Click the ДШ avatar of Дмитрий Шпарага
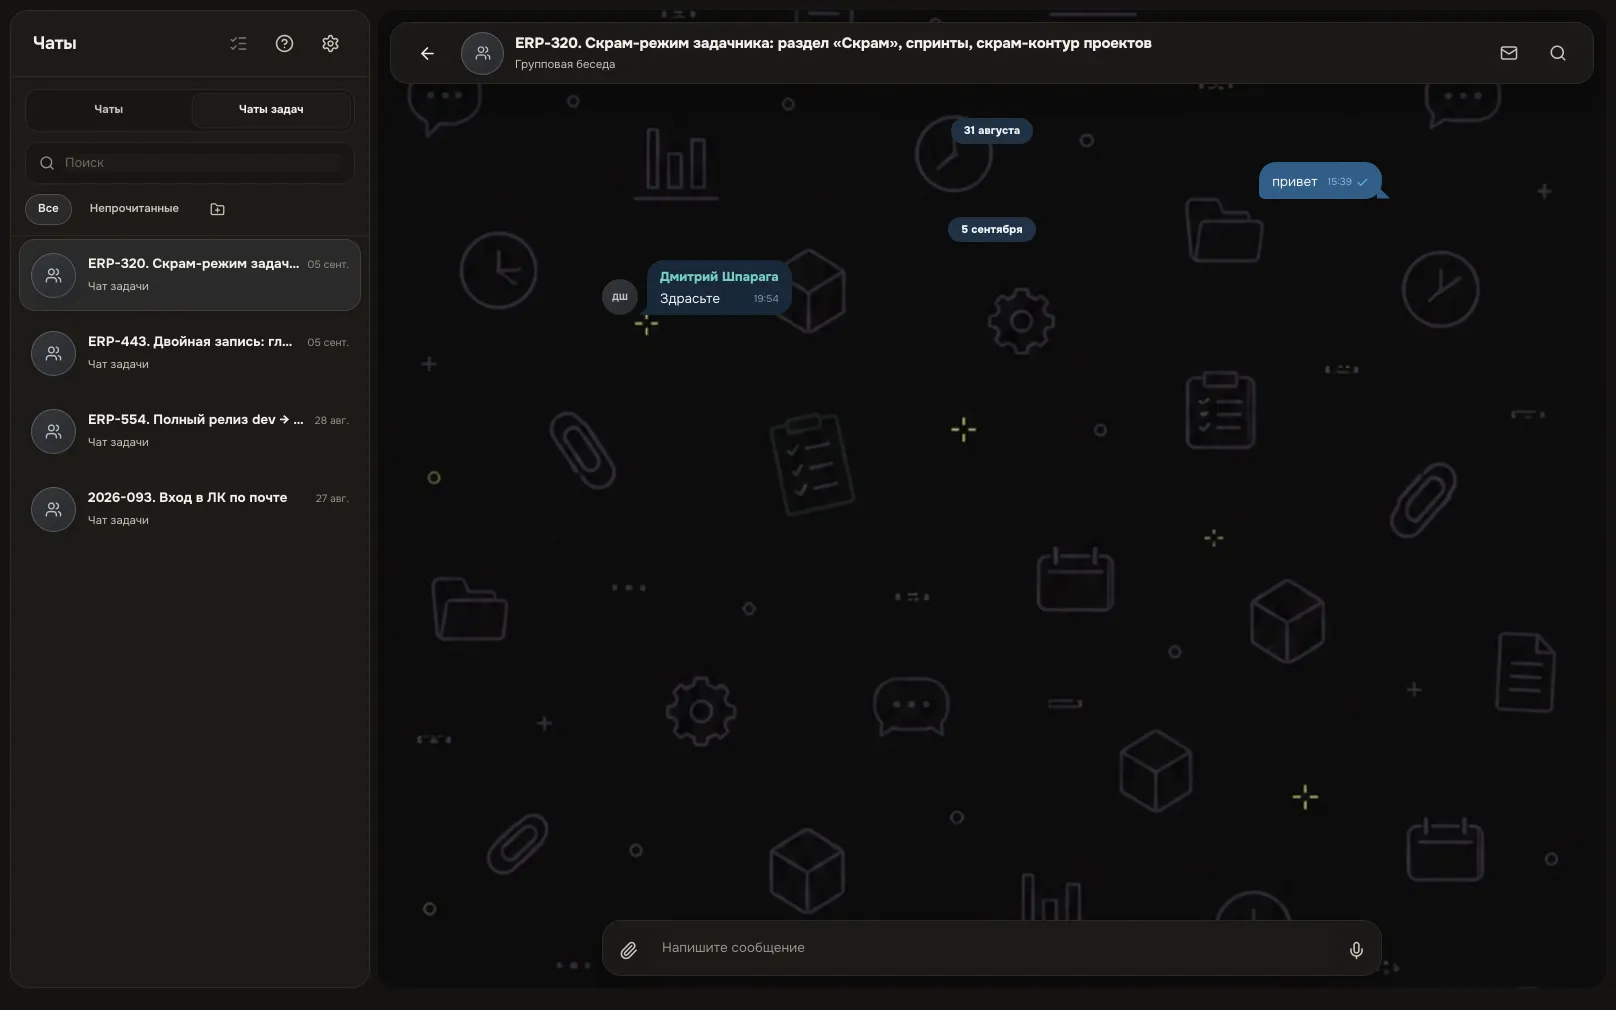Screen dimensions: 1616x1010 tap(620, 297)
